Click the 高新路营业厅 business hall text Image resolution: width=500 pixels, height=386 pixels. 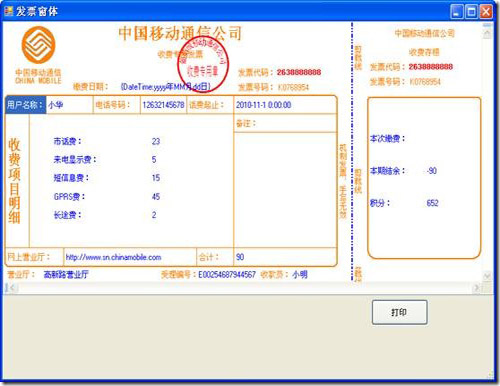(x=66, y=274)
